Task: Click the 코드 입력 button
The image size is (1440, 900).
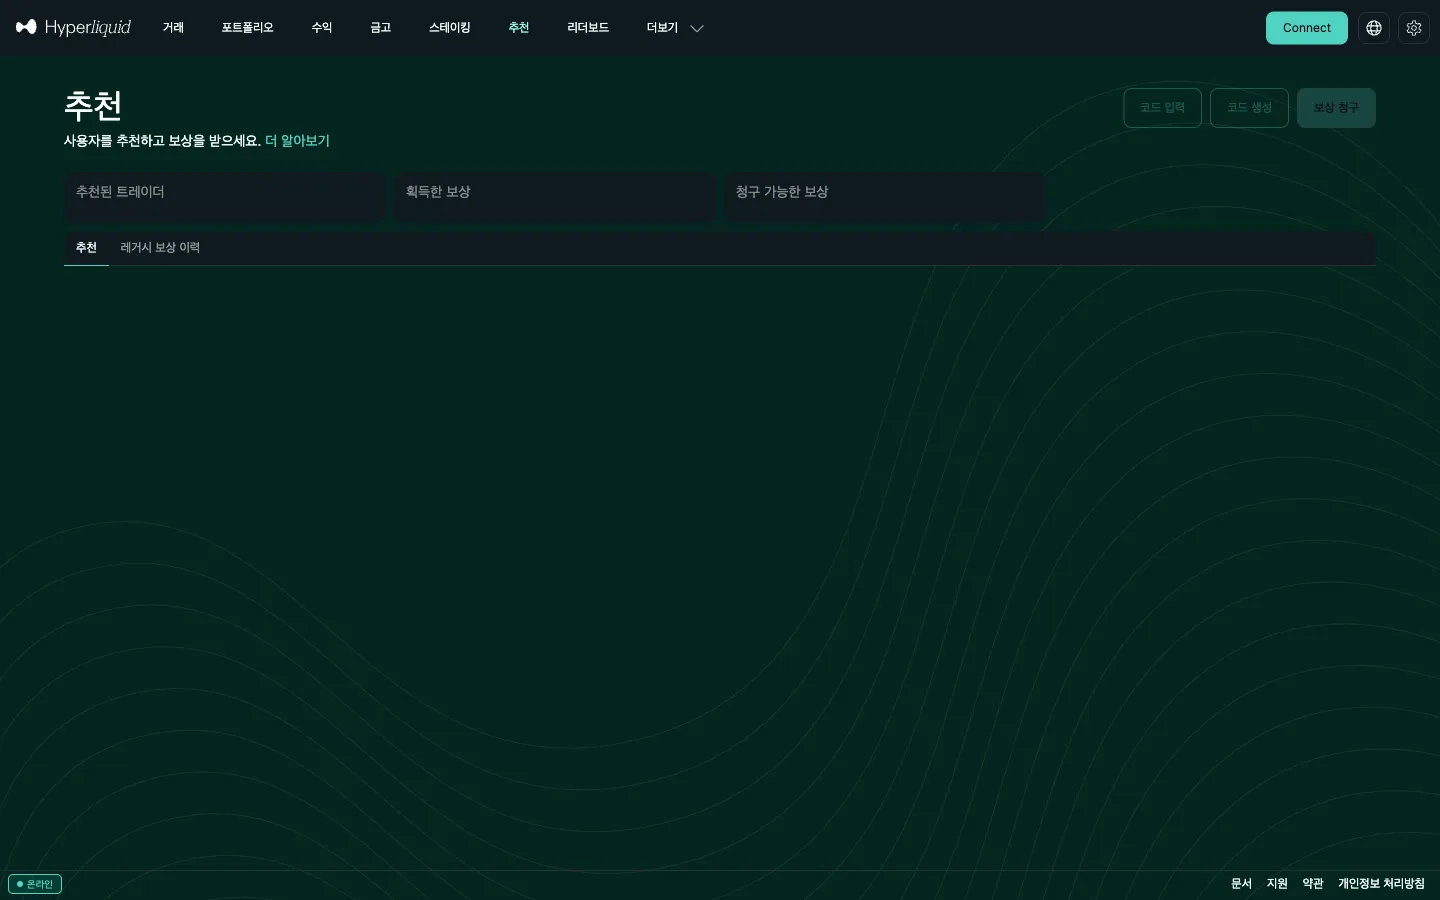Action: (x=1162, y=108)
